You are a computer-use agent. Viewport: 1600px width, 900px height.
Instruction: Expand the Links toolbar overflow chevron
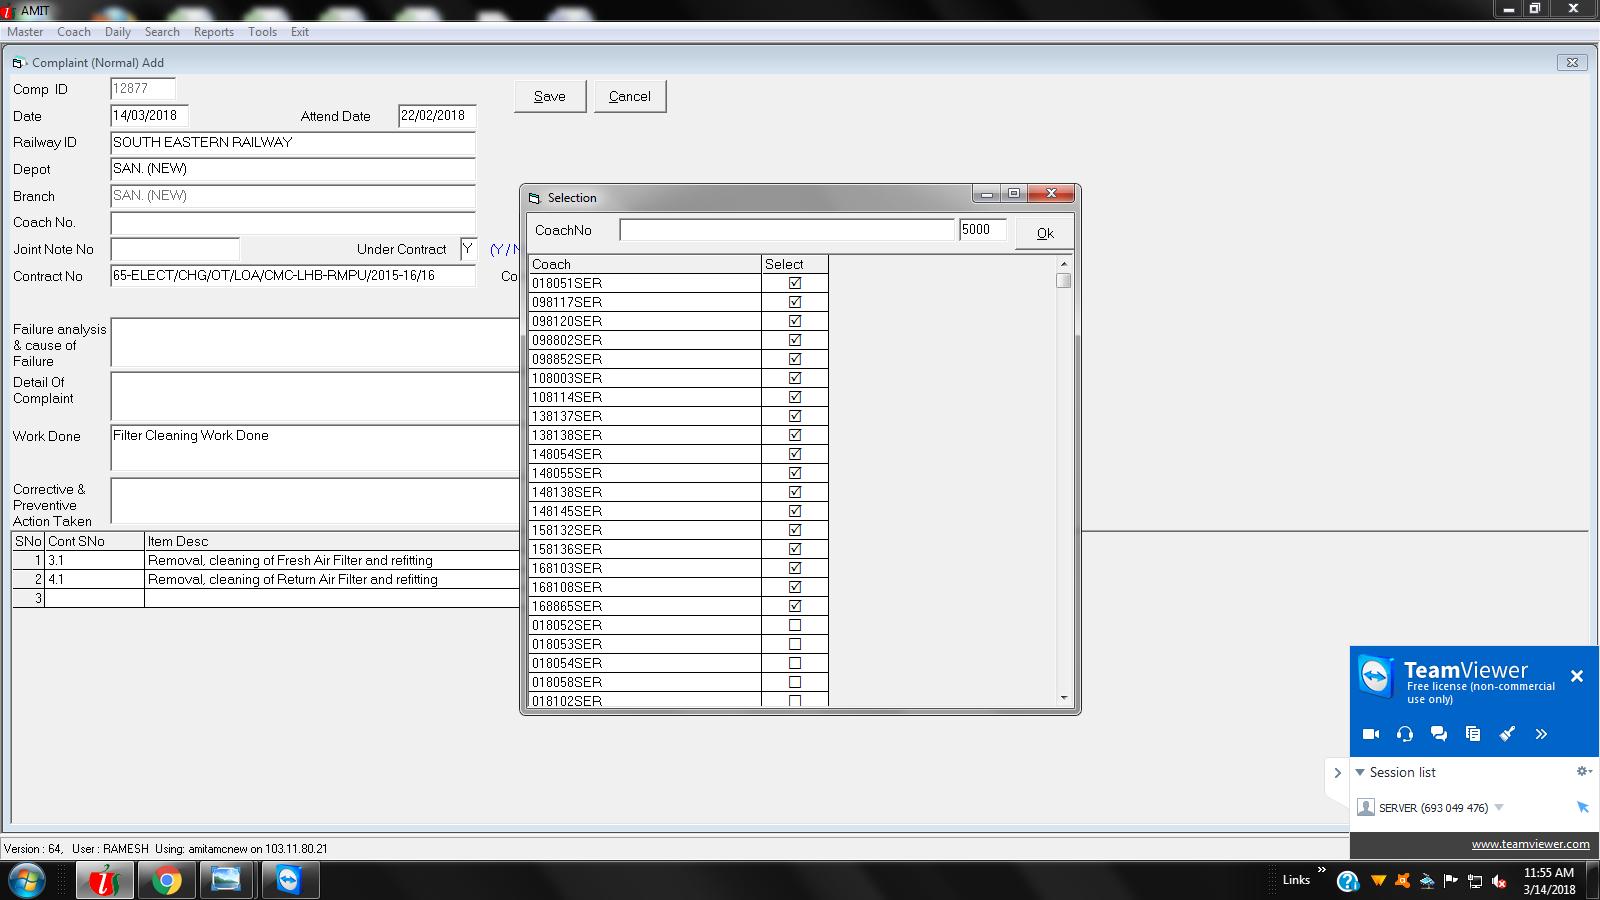point(1322,870)
